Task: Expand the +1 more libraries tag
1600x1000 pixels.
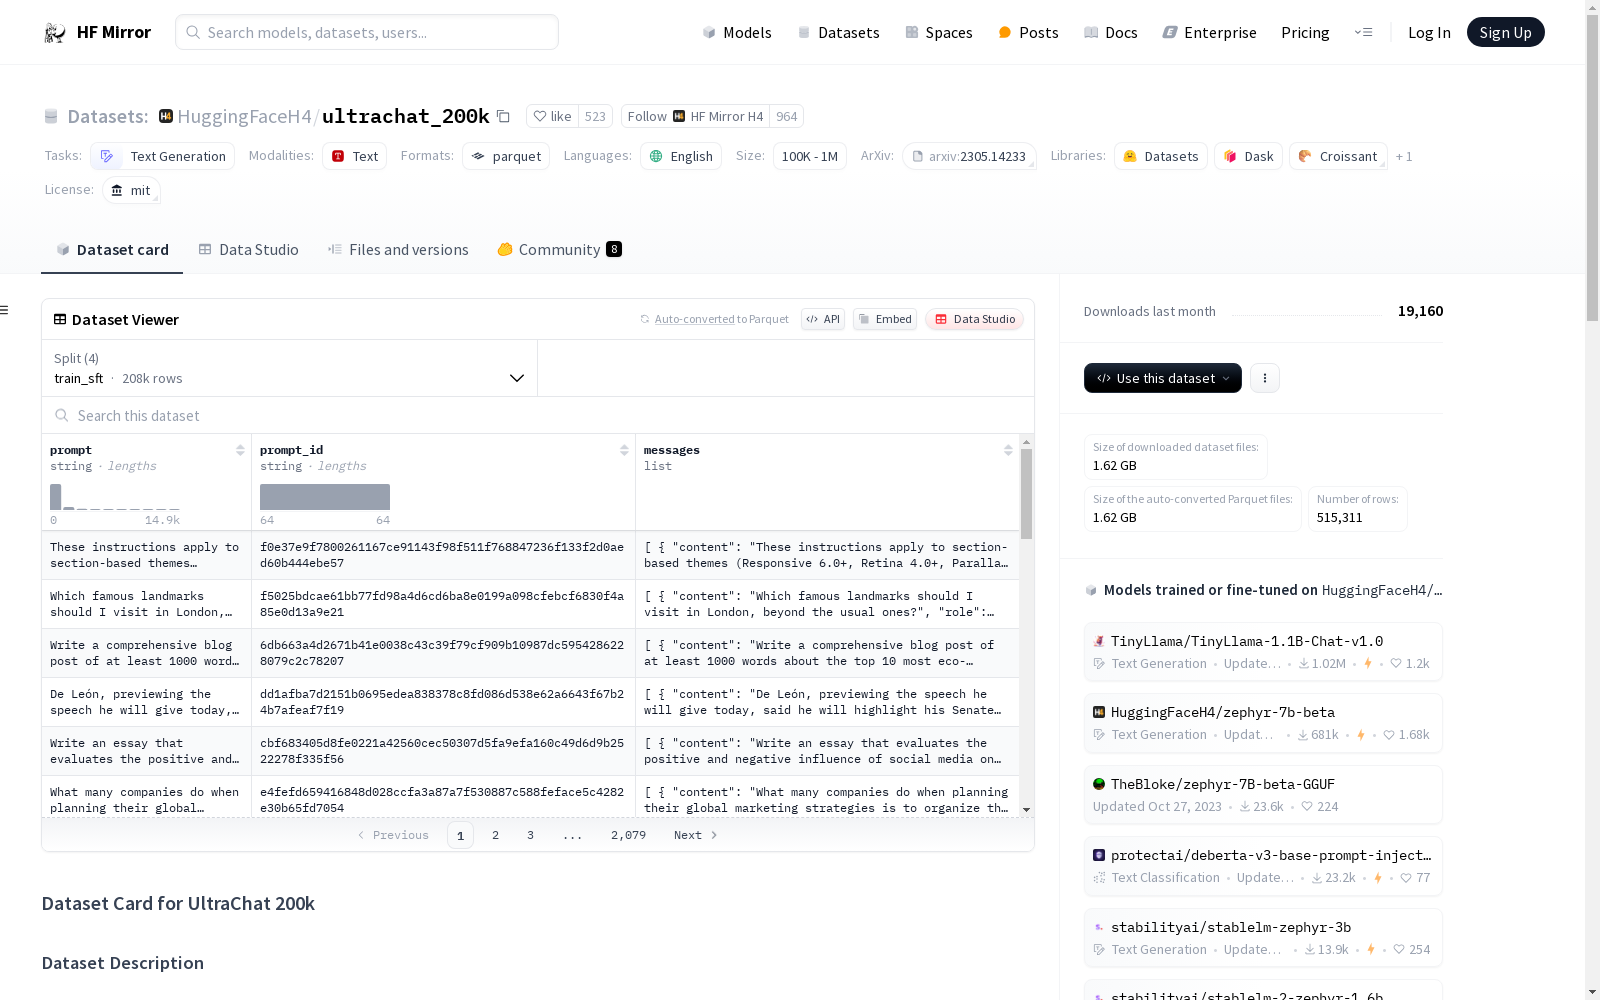Action: [x=1404, y=156]
